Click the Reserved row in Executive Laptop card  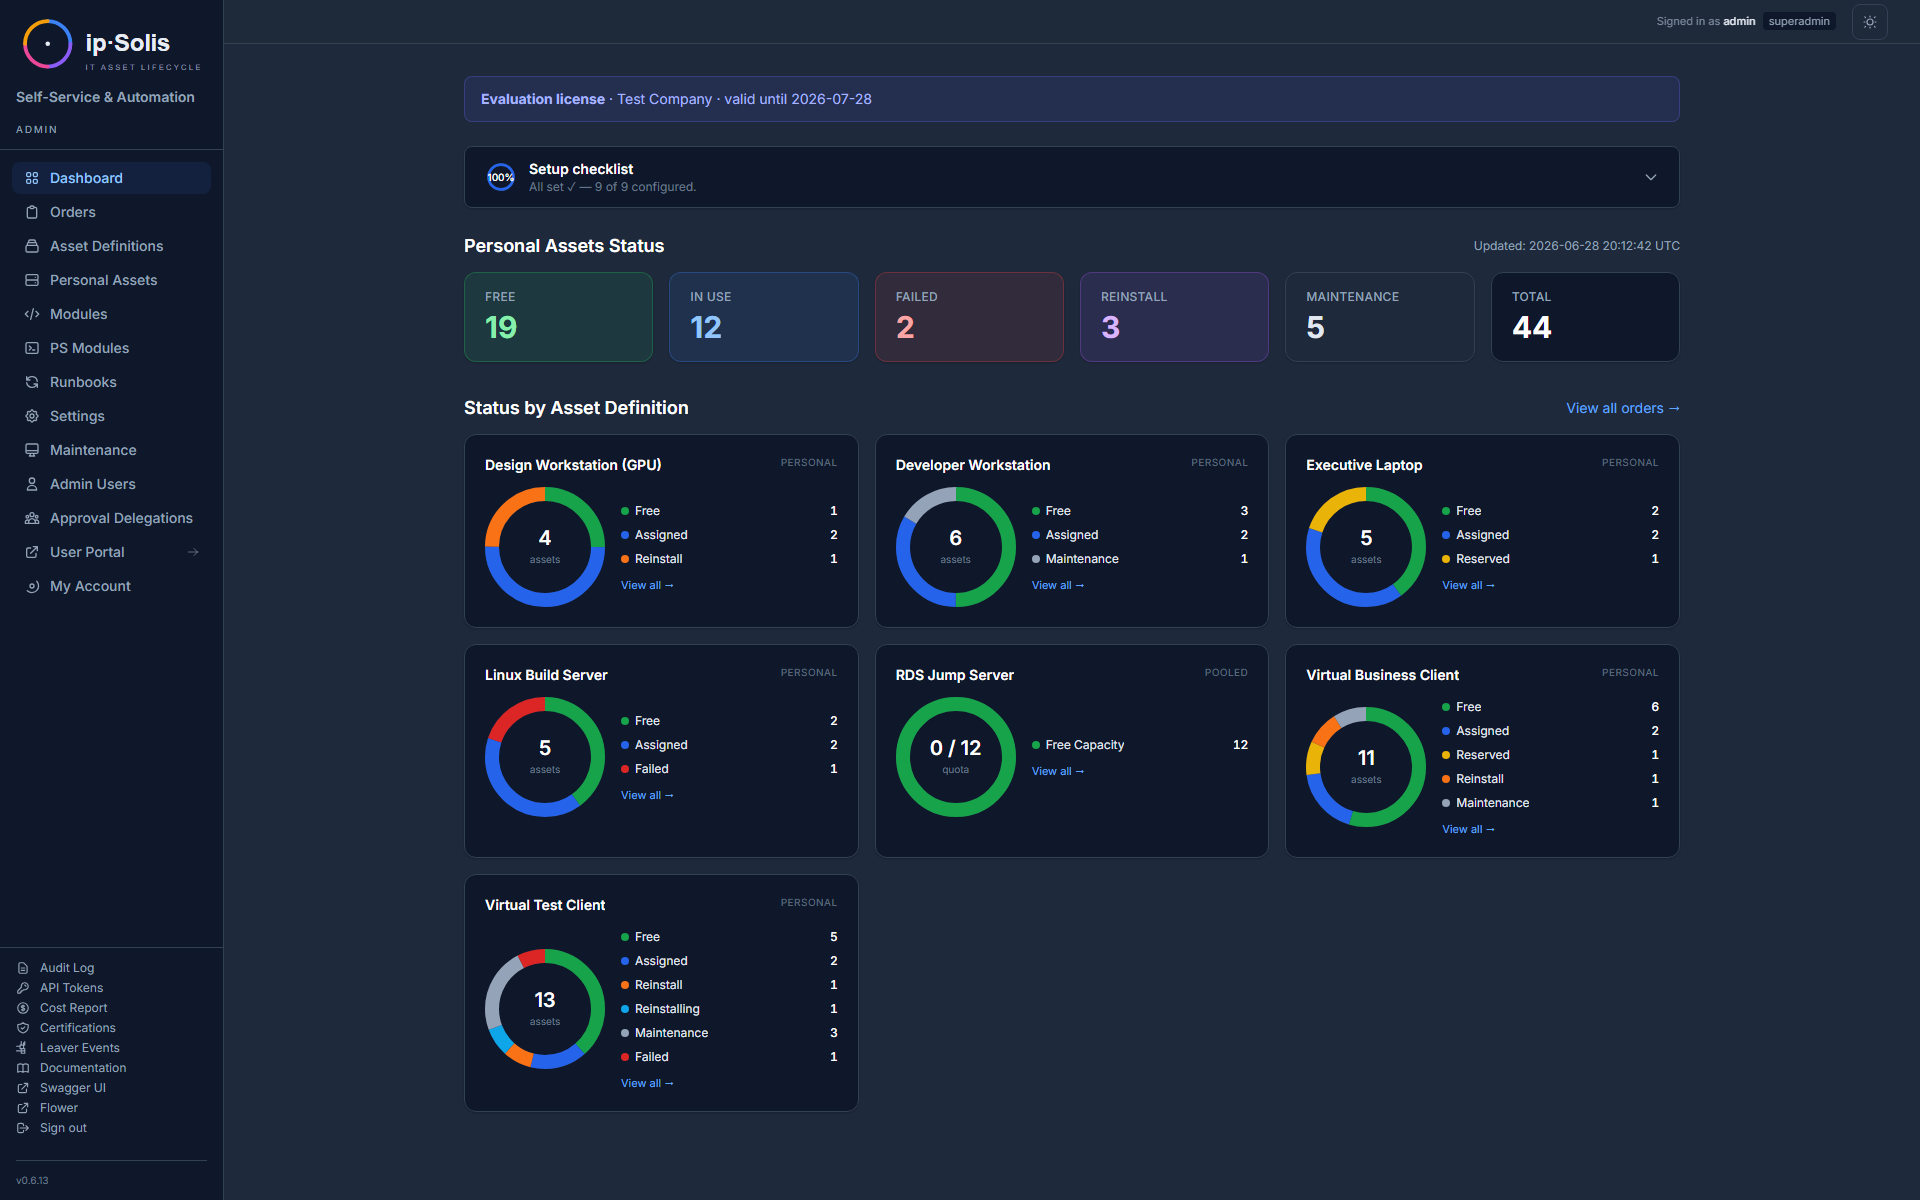click(x=1550, y=559)
